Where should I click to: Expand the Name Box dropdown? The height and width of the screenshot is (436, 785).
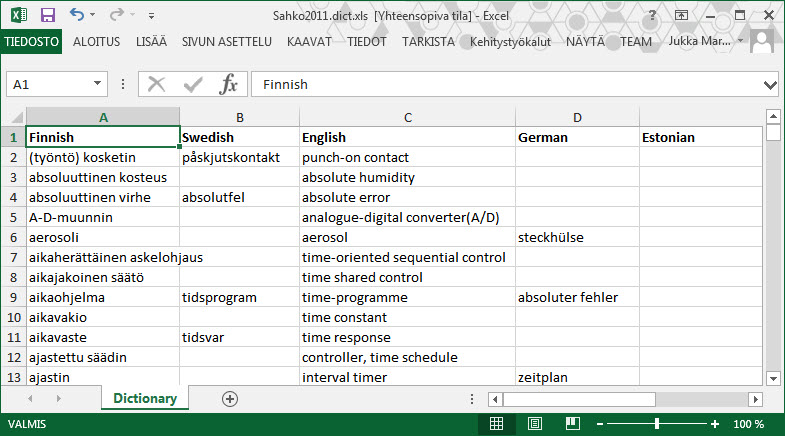pos(98,85)
